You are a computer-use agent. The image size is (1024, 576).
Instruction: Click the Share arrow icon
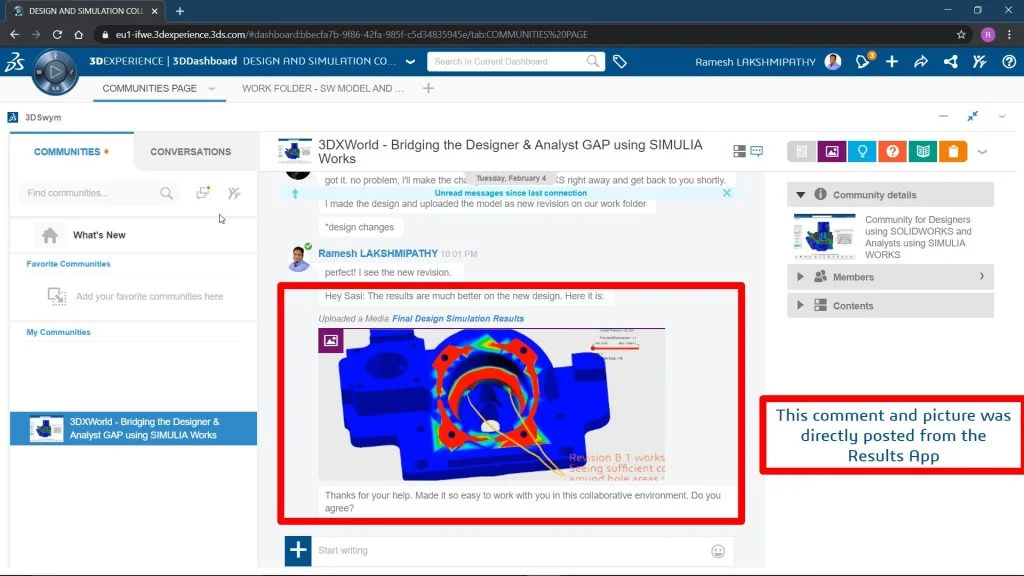pyautogui.click(x=921, y=61)
